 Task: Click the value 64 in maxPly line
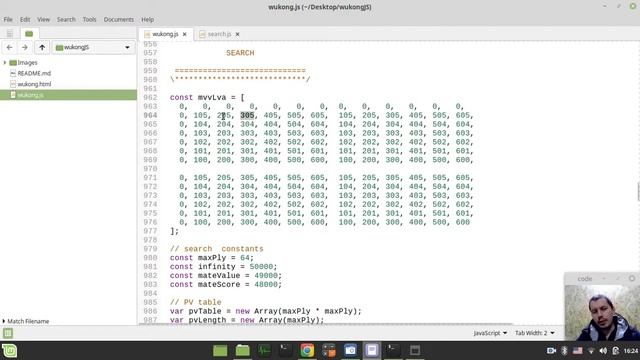point(244,258)
